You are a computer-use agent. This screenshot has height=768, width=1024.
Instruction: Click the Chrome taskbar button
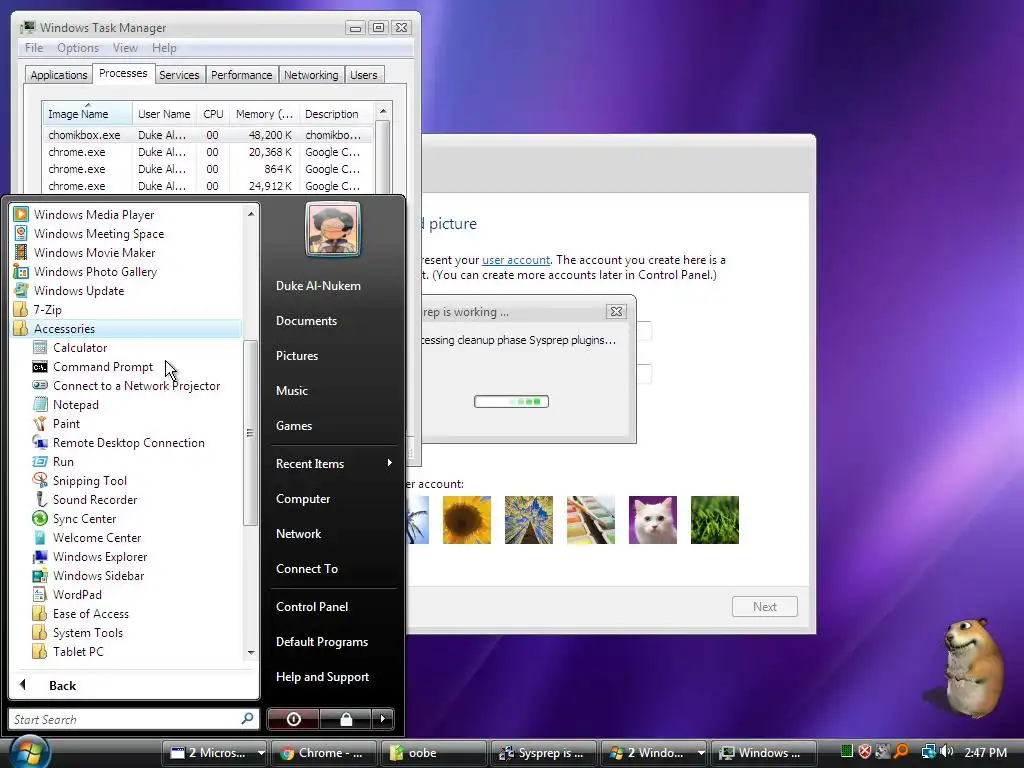(324, 752)
